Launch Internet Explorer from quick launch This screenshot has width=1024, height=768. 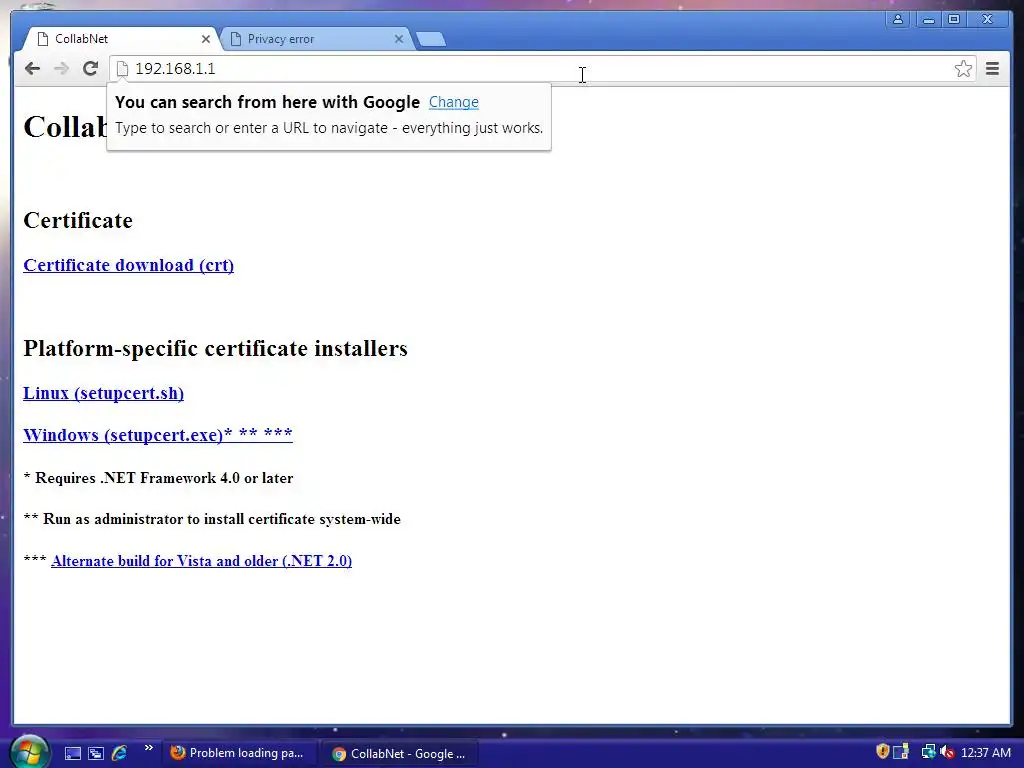click(120, 753)
